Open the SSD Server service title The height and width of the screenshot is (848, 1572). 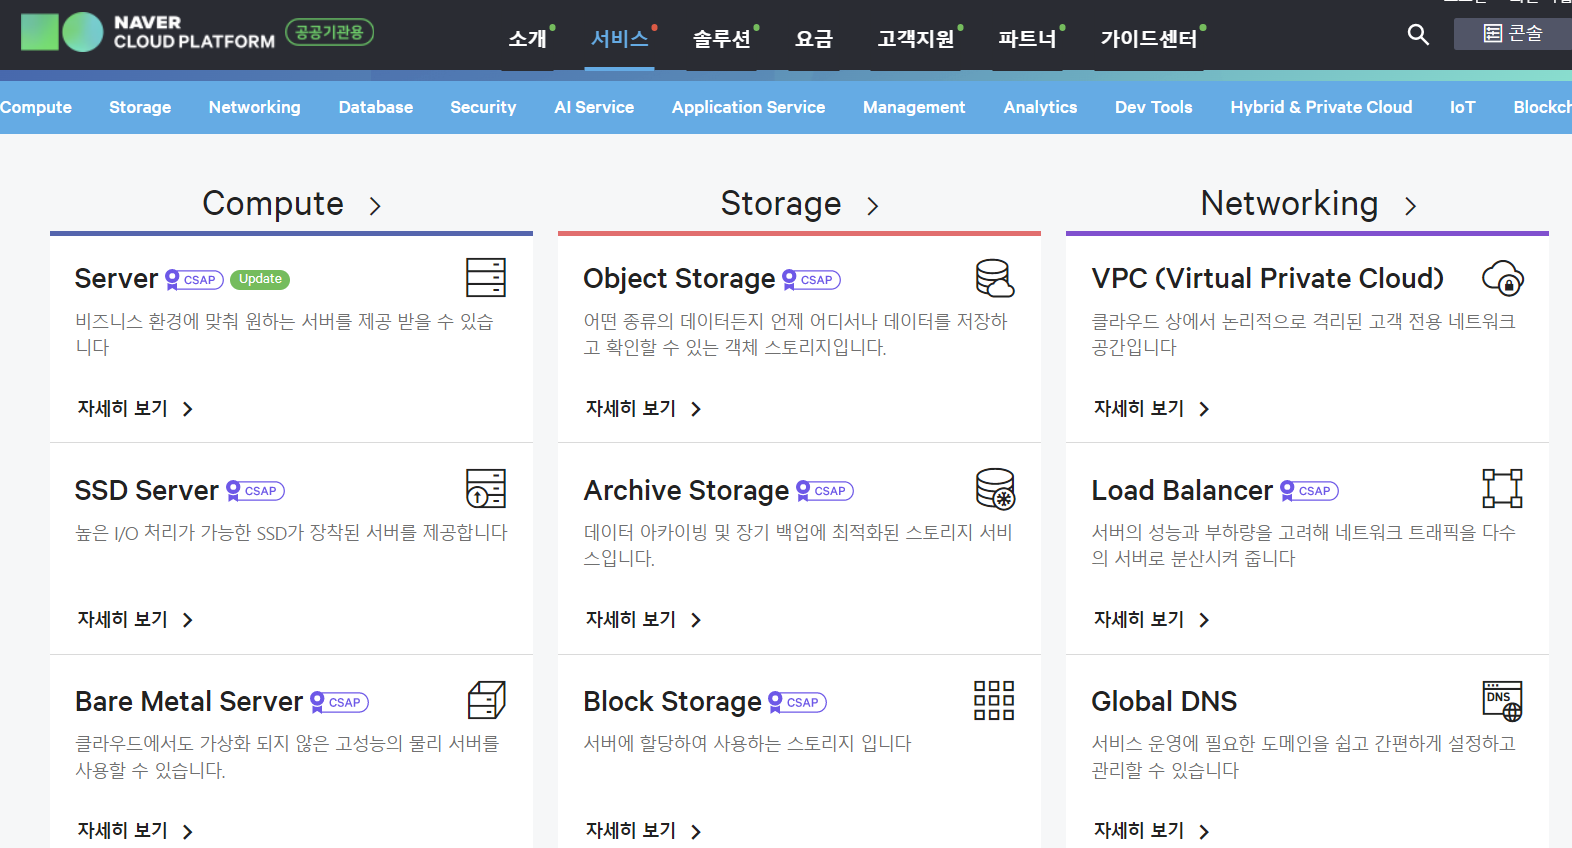tap(146, 490)
